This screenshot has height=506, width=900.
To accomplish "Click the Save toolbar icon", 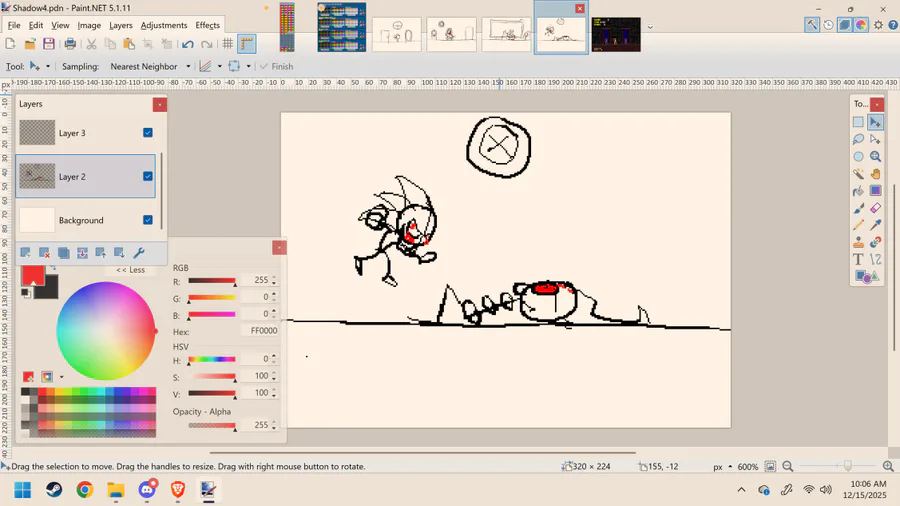I will pos(49,44).
